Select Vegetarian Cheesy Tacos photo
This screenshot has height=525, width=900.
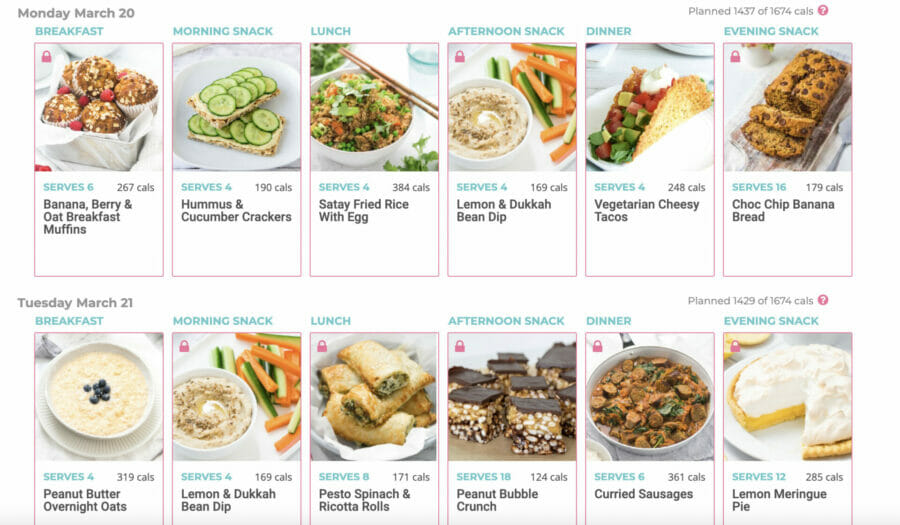(650, 107)
